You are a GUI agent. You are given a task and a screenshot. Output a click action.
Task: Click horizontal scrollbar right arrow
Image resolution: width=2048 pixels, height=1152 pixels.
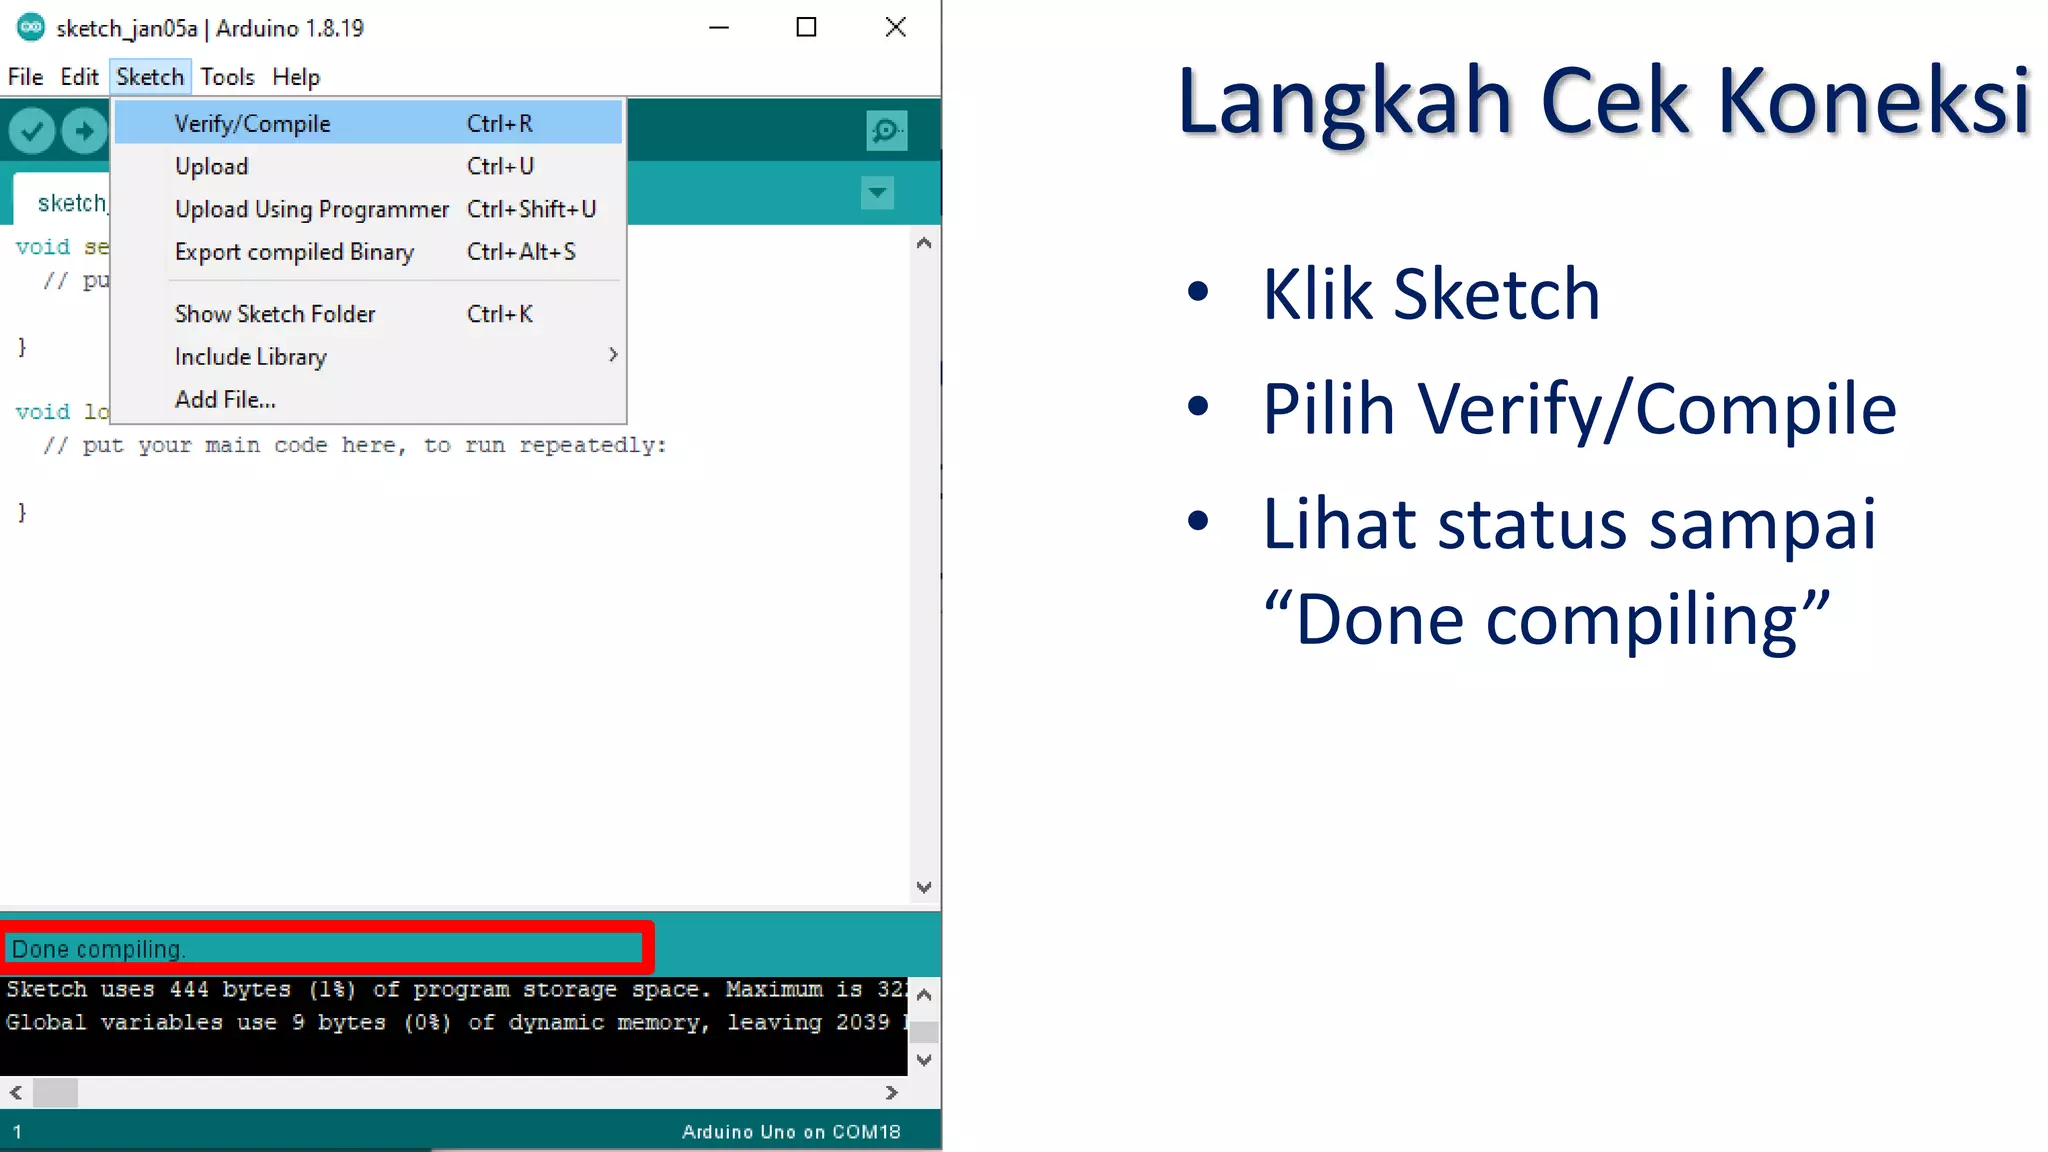891,1093
